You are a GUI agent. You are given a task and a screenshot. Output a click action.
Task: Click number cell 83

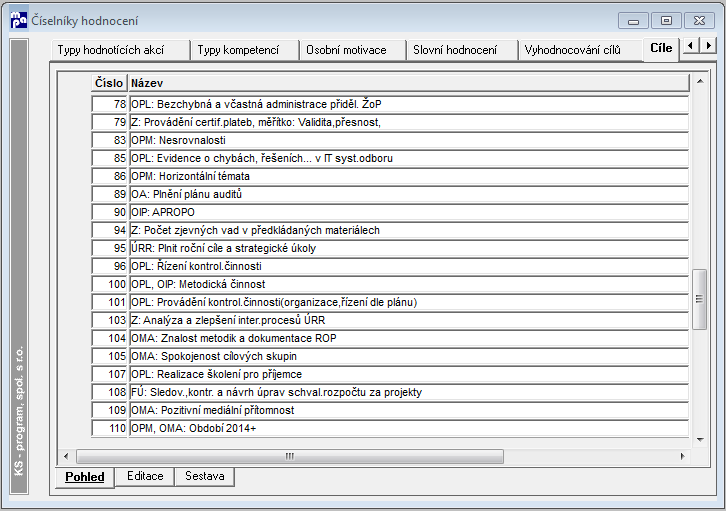point(109,140)
